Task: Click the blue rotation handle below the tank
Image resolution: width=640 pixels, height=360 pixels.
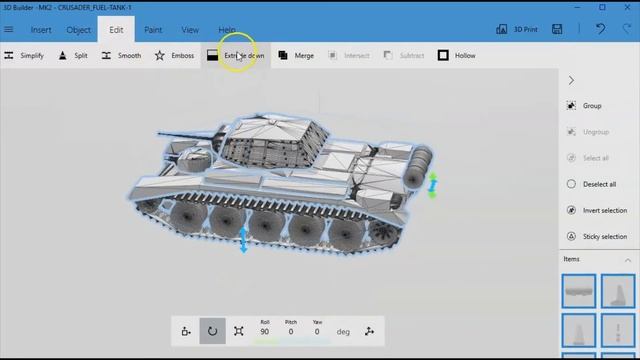Action: pos(243,240)
